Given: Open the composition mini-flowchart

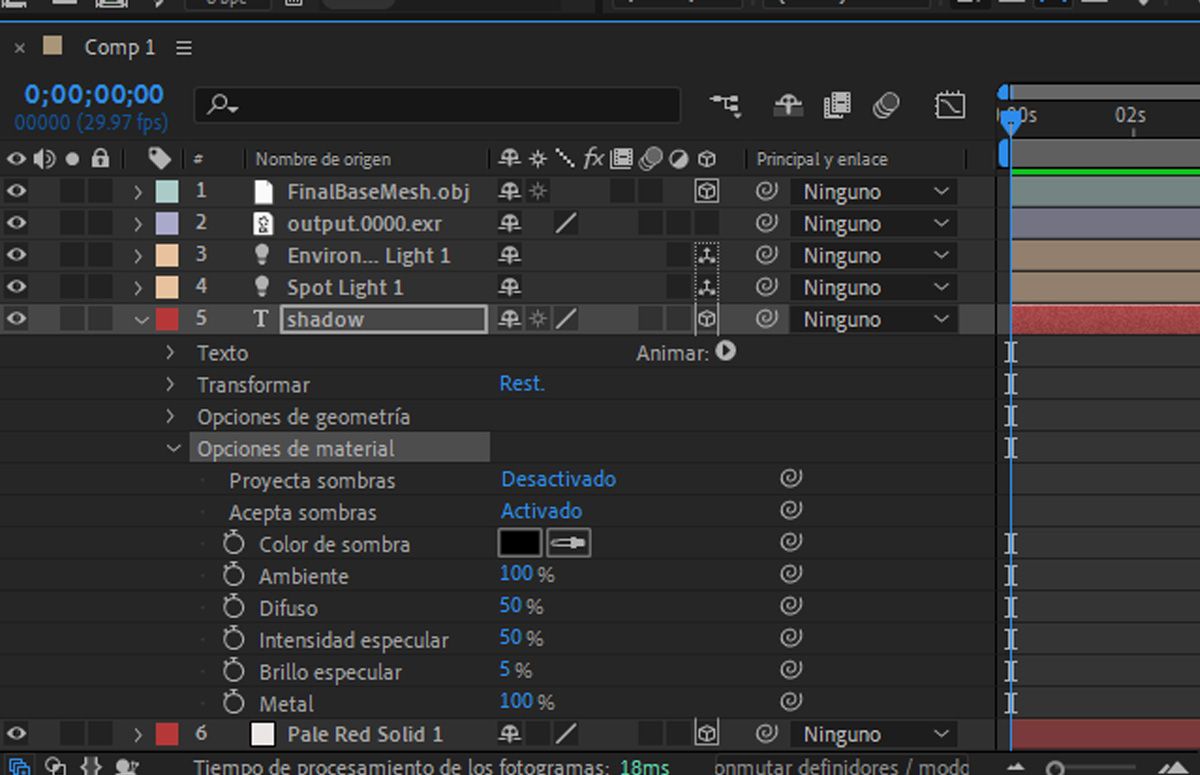Looking at the screenshot, I should [725, 104].
